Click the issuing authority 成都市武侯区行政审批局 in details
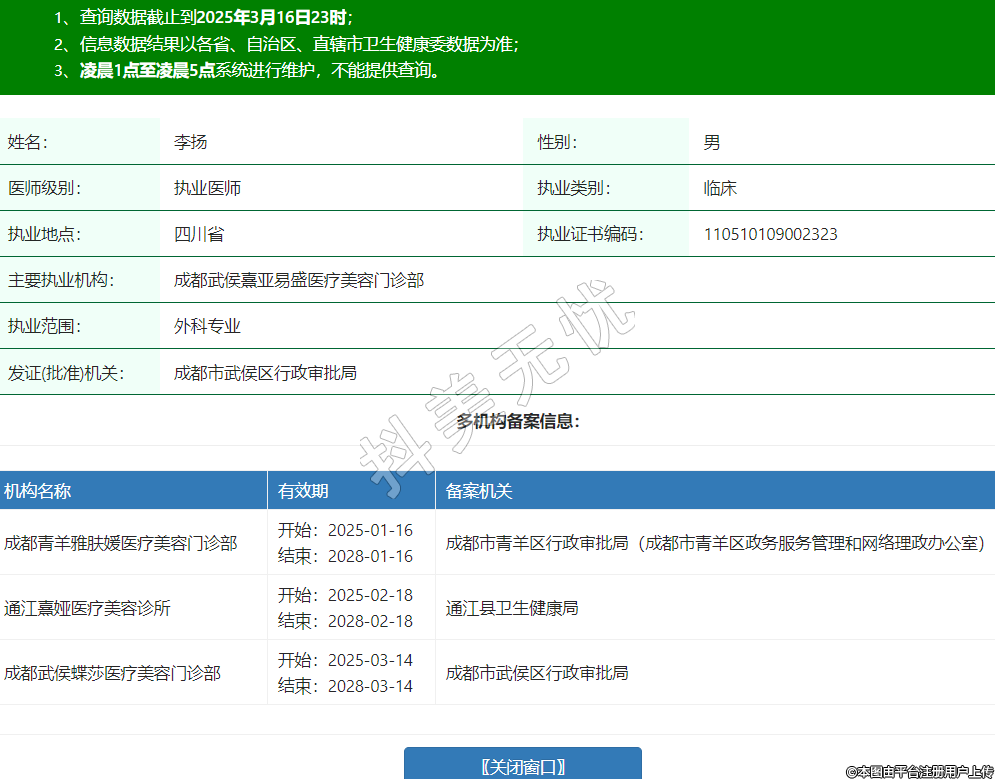 (x=265, y=374)
